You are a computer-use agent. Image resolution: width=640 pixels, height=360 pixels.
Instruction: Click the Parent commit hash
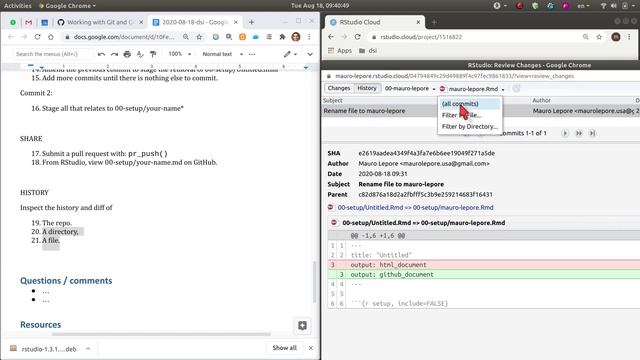point(425,194)
